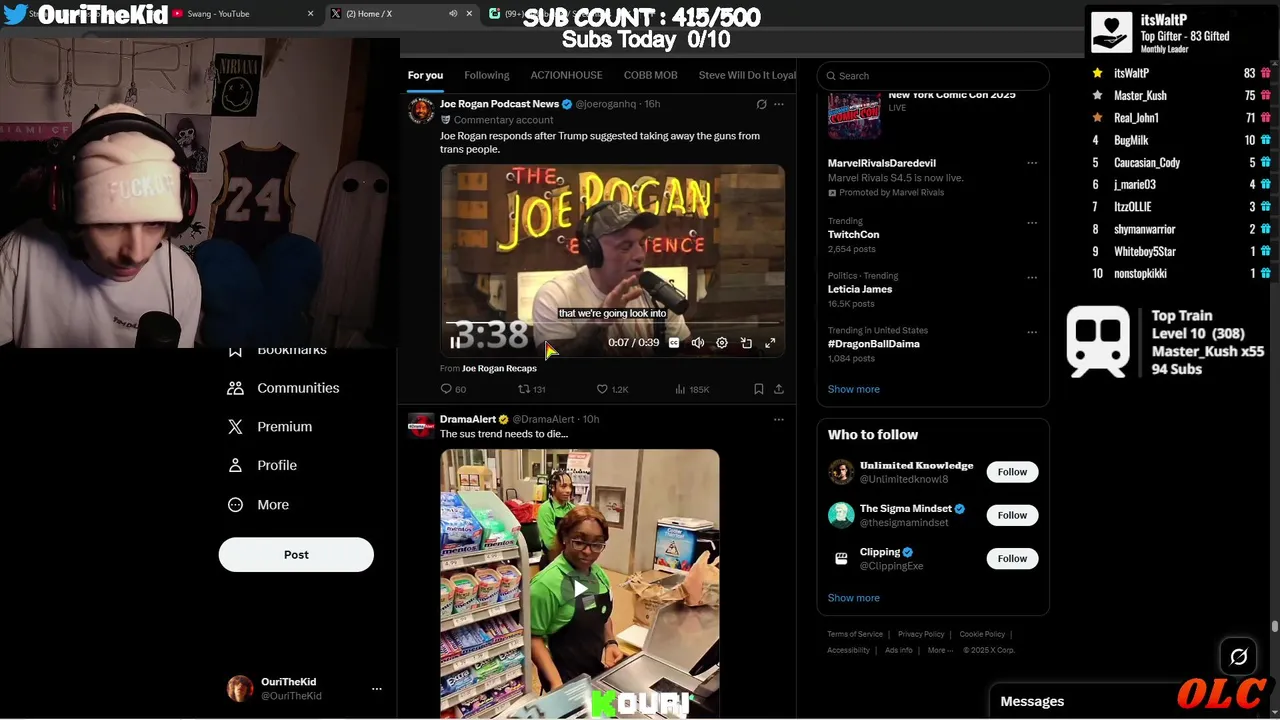Open the OuriTheKid account avatar

pyautogui.click(x=240, y=689)
